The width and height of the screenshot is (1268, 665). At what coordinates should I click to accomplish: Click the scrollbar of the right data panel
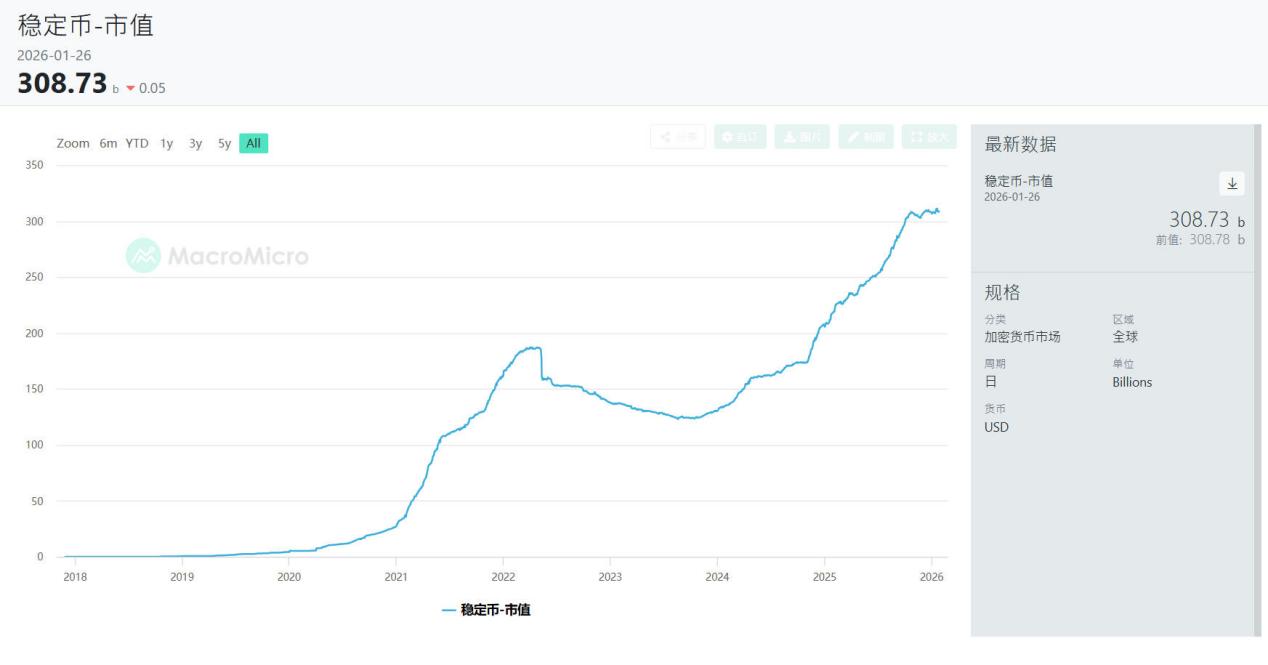click(x=1257, y=380)
